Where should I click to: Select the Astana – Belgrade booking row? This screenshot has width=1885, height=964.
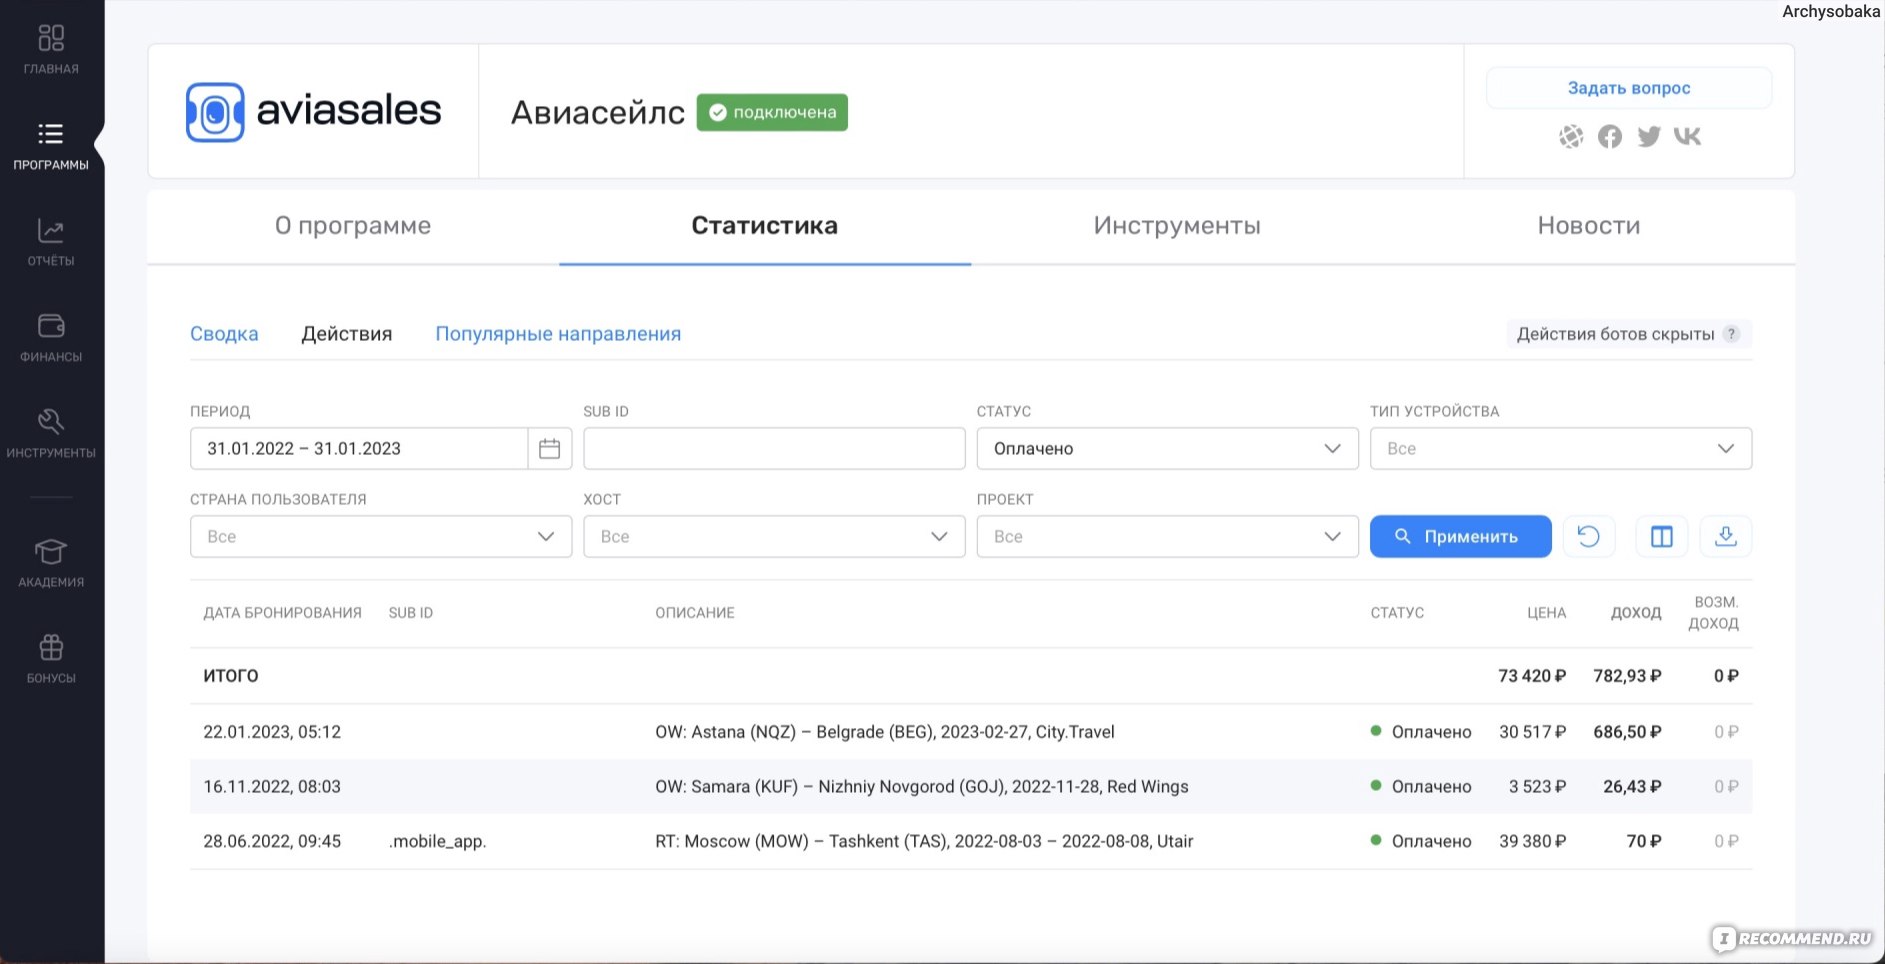[x=971, y=732]
